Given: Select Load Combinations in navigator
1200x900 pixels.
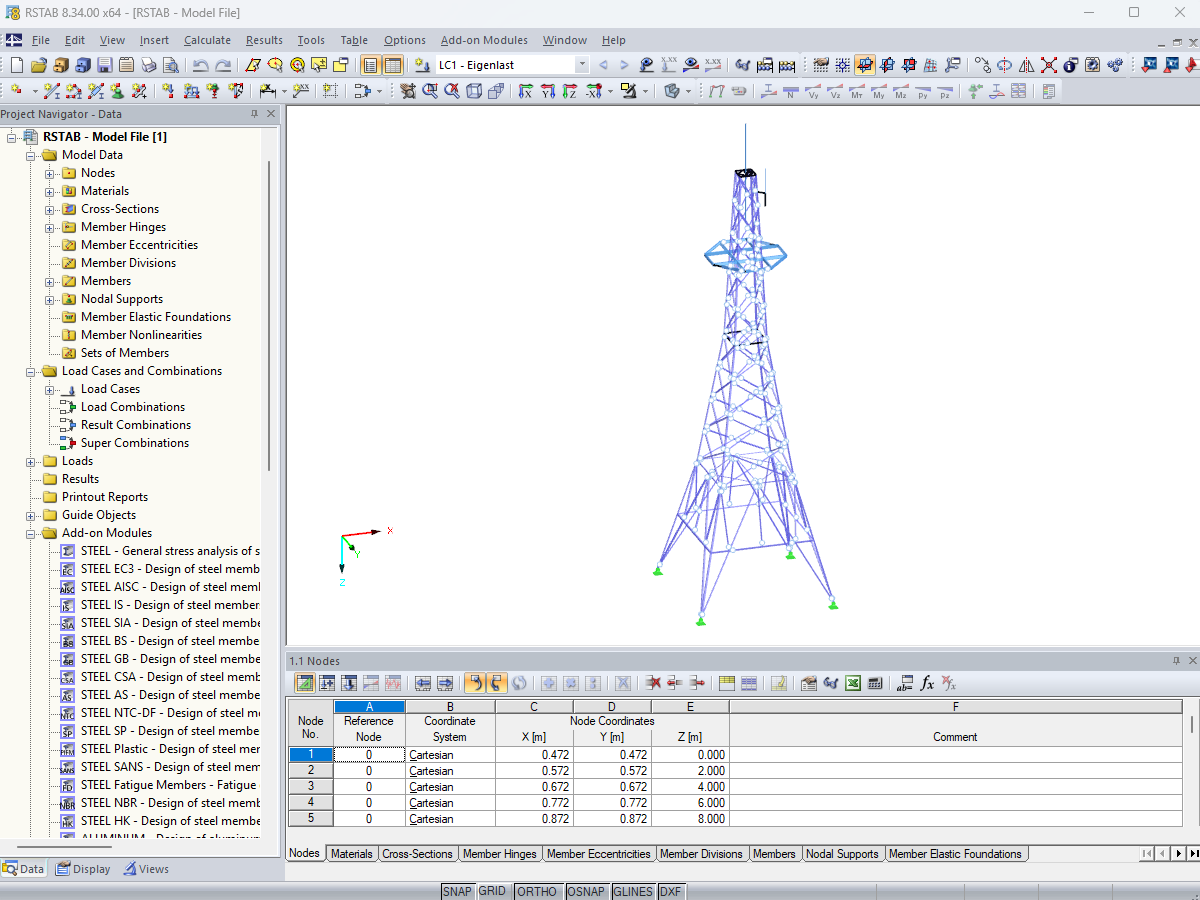Looking at the screenshot, I should 133,407.
